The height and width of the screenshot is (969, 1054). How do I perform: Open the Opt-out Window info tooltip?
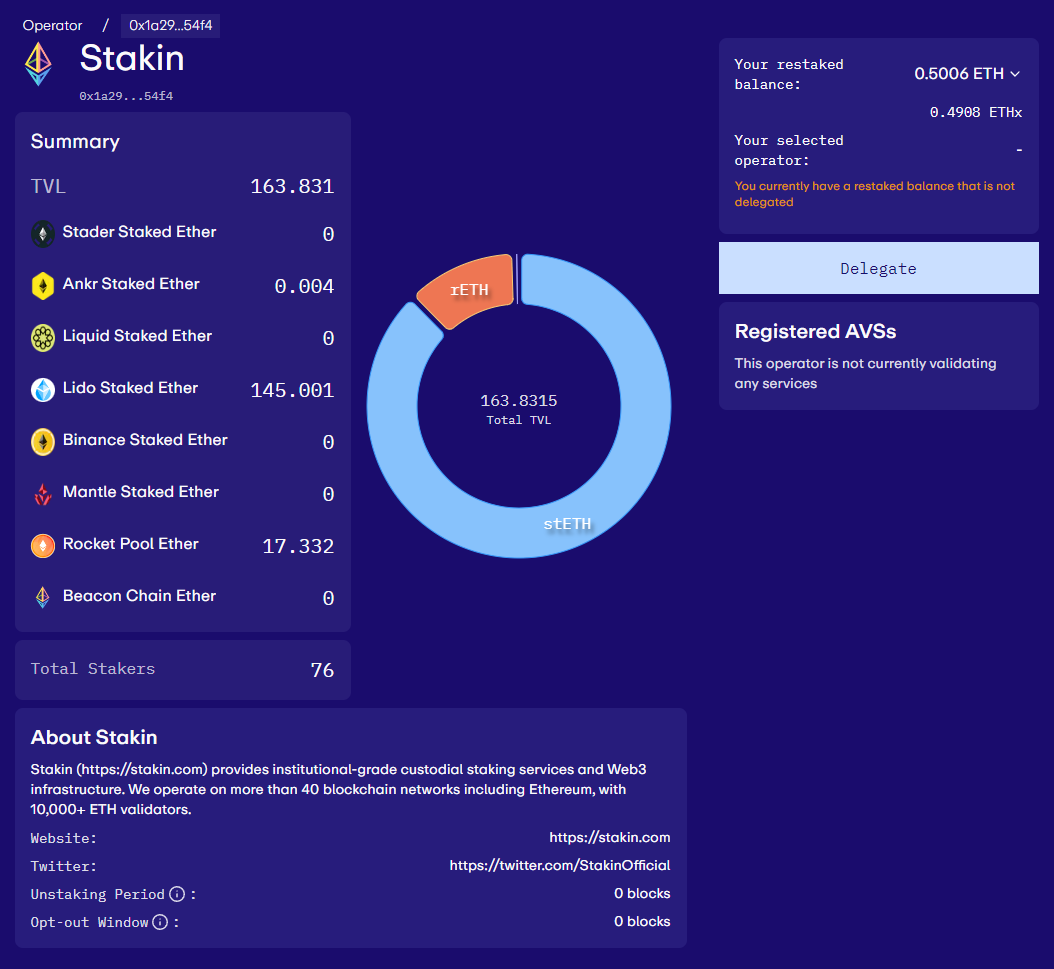point(161,922)
